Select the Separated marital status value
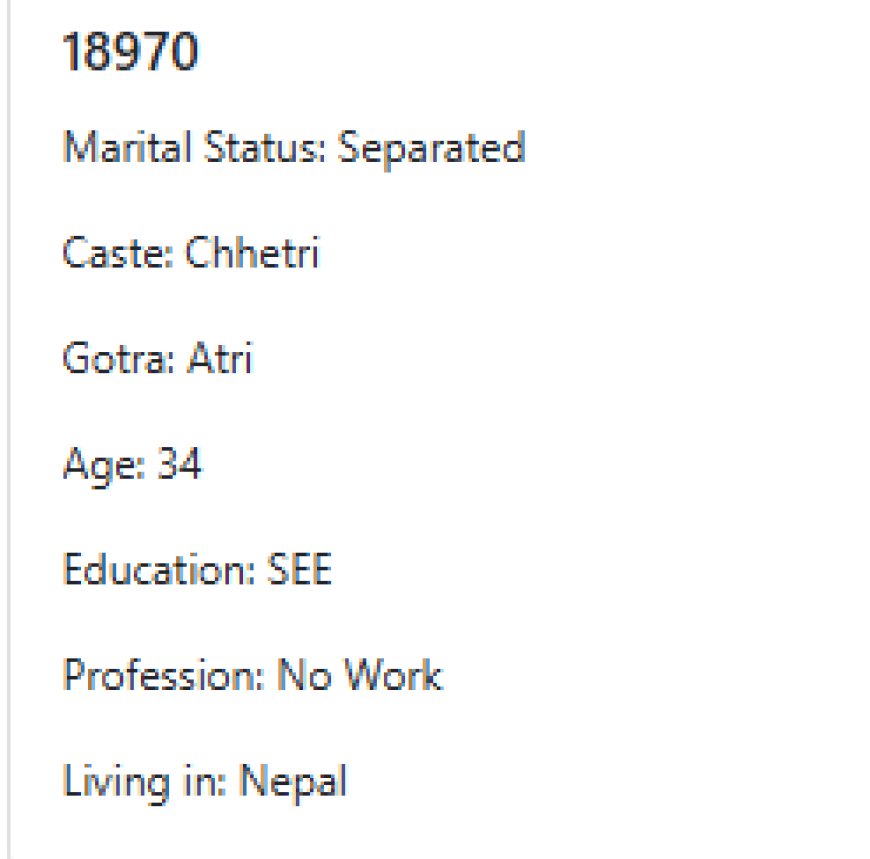 (431, 149)
